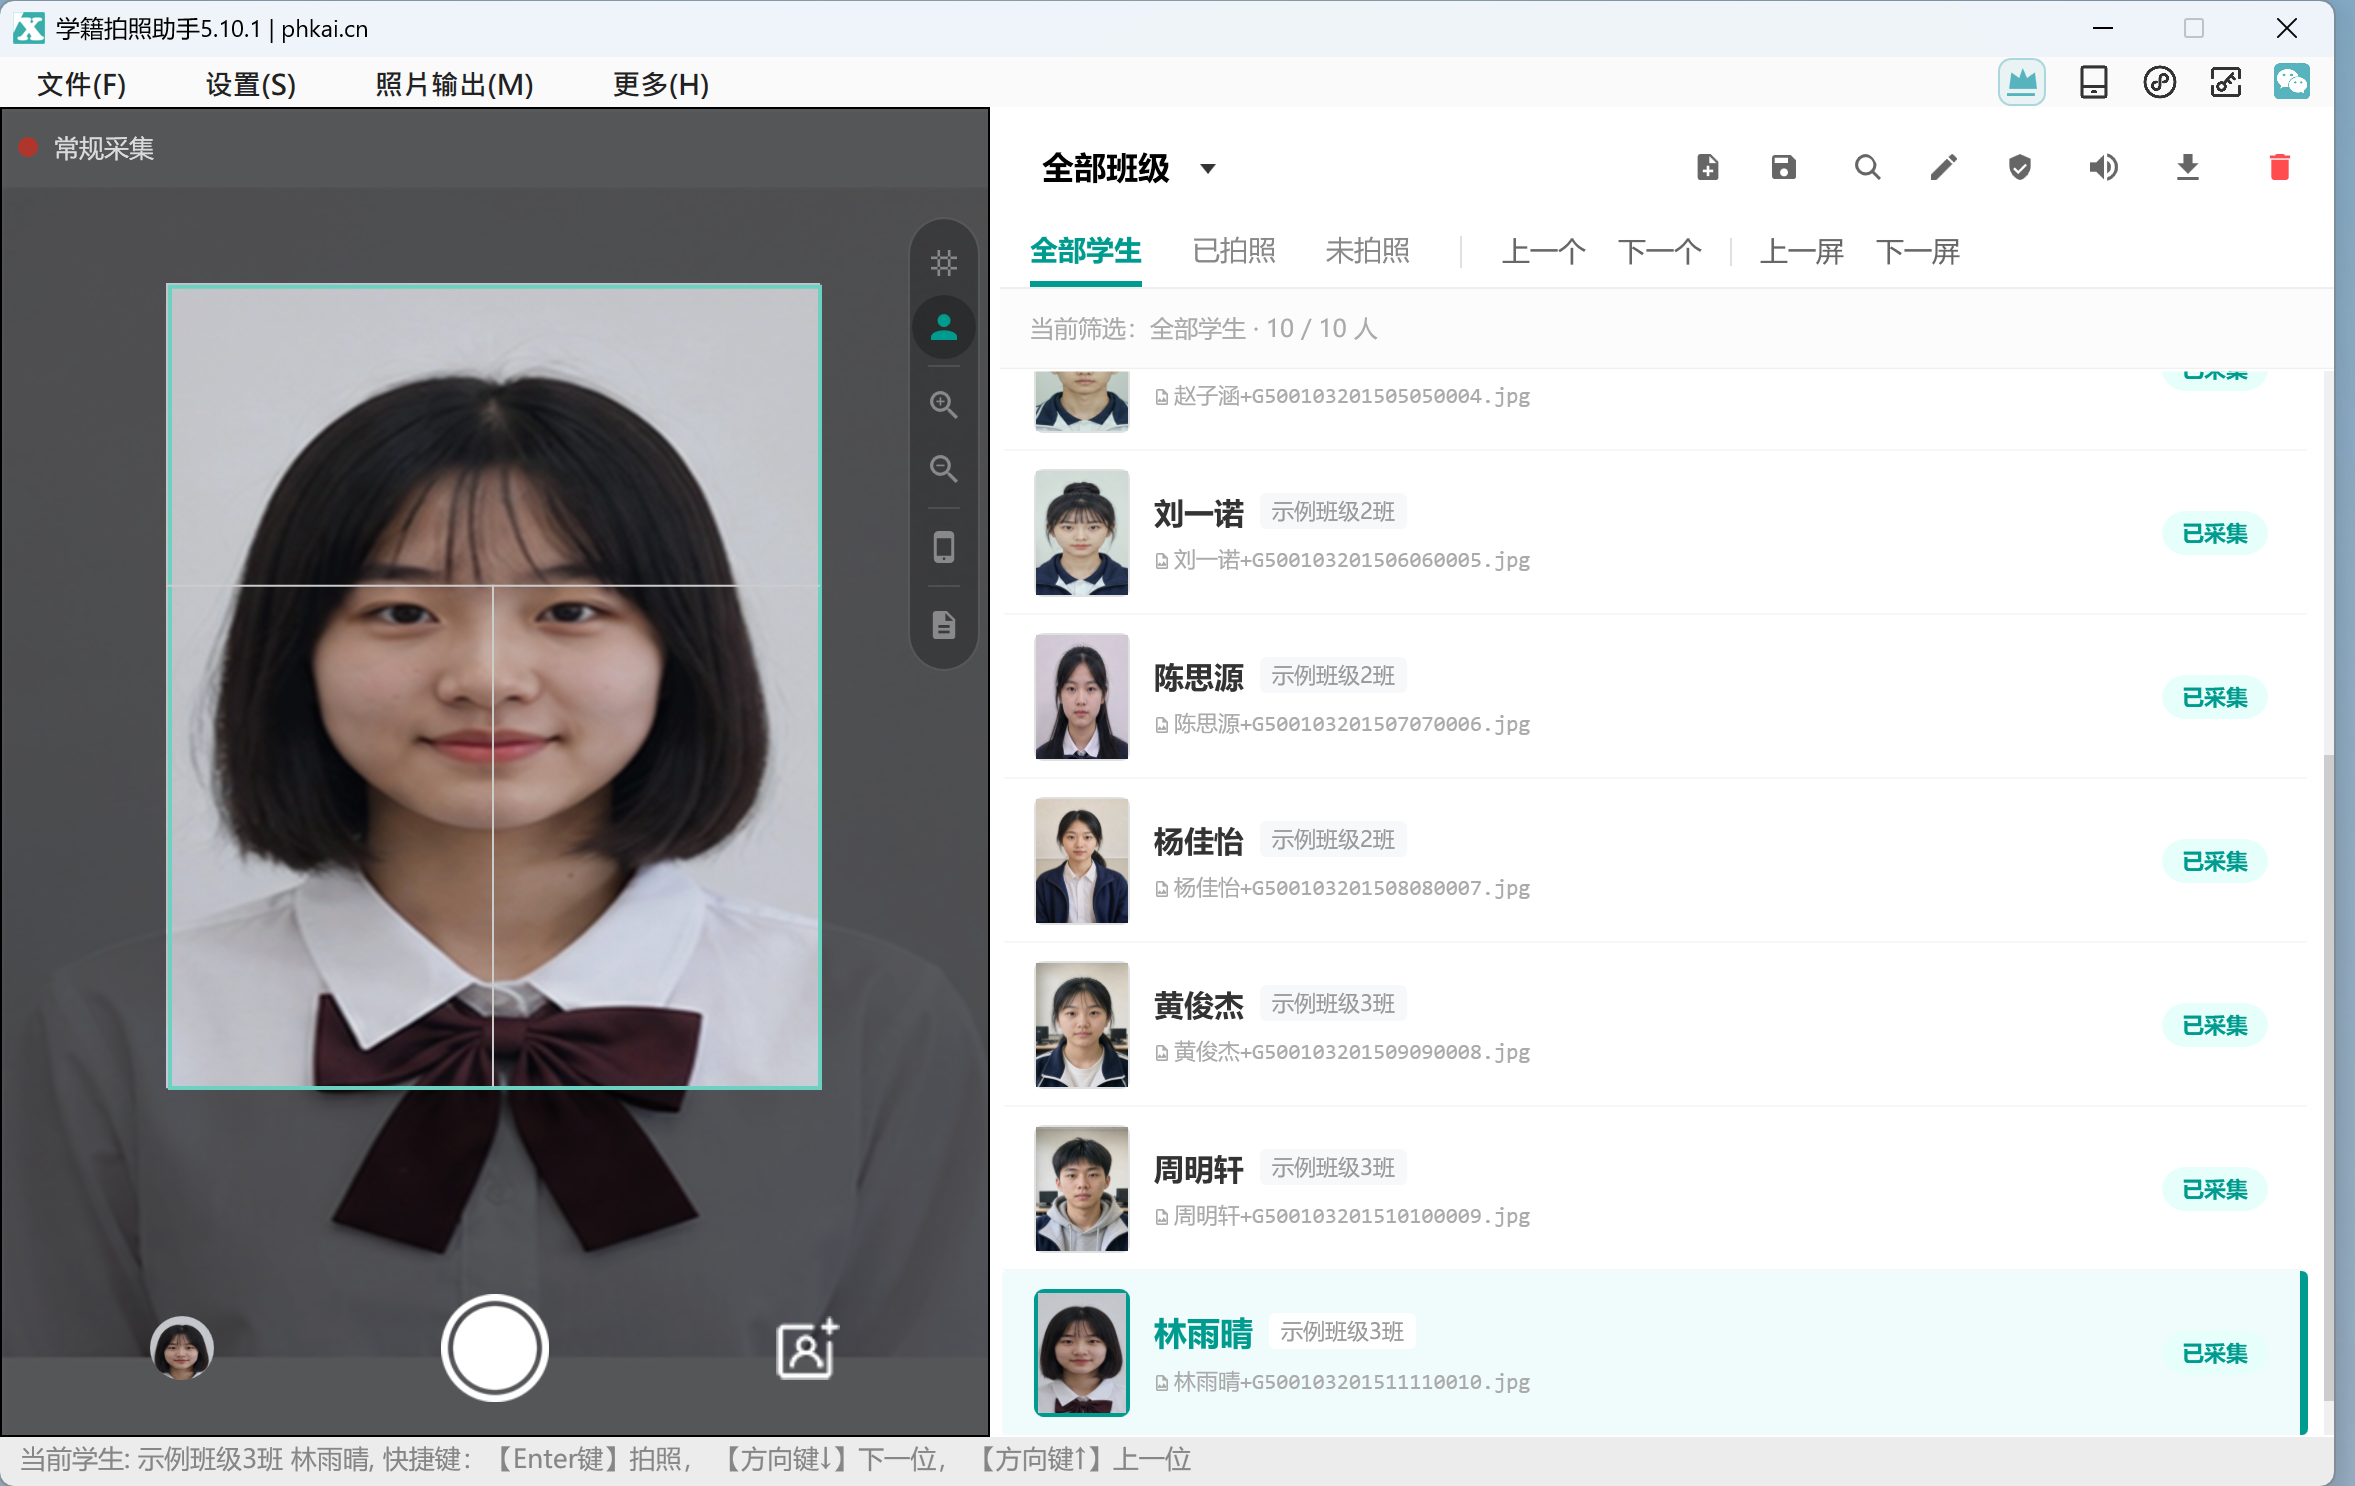Image resolution: width=2355 pixels, height=1486 pixels.
Task: Click 已采集 badge on 林雨晴 row
Action: pyautogui.click(x=2214, y=1353)
